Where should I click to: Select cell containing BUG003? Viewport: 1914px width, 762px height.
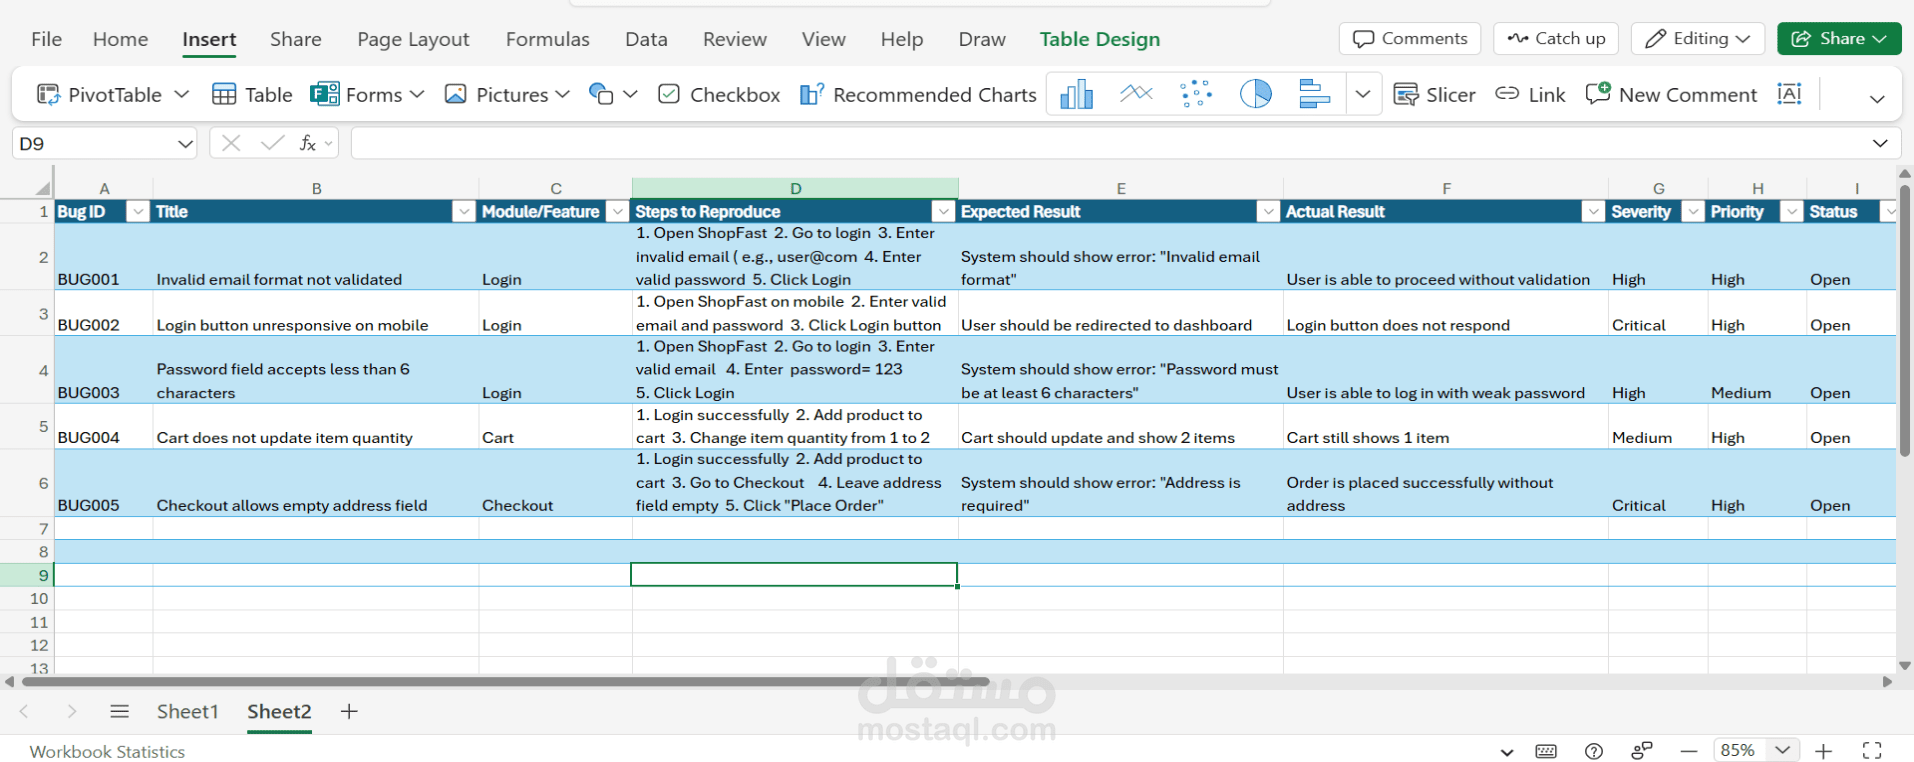coord(103,370)
